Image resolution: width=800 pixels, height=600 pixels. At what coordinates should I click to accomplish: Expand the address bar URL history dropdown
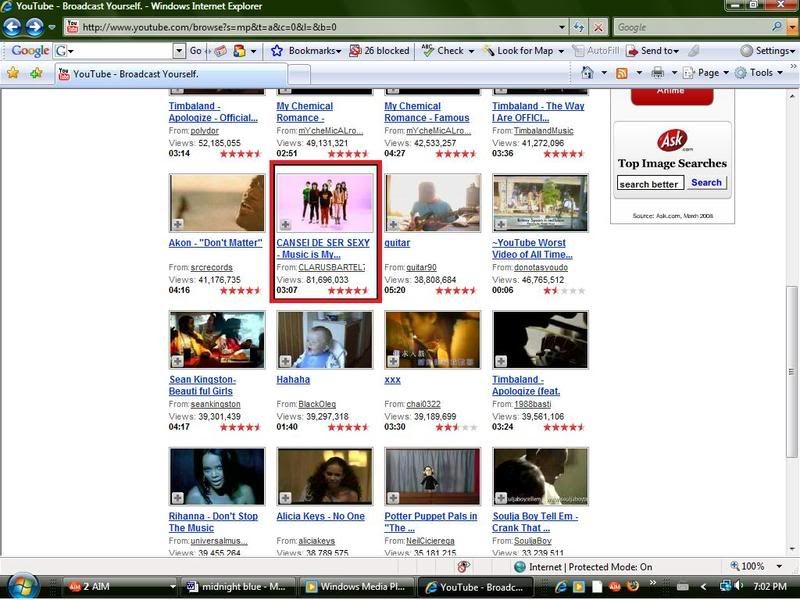tap(562, 27)
